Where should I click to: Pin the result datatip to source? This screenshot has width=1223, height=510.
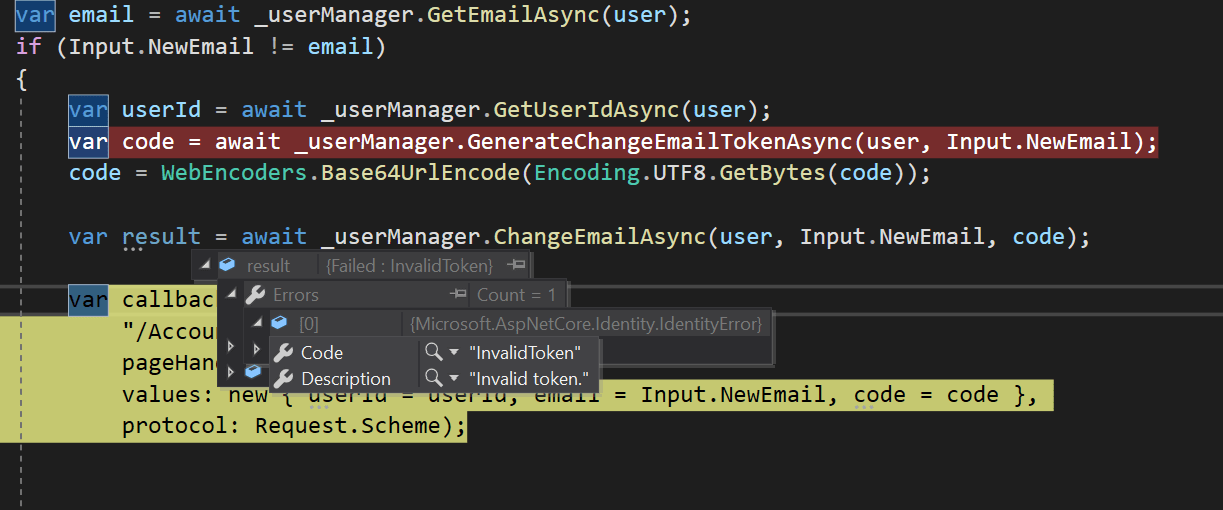point(516,265)
